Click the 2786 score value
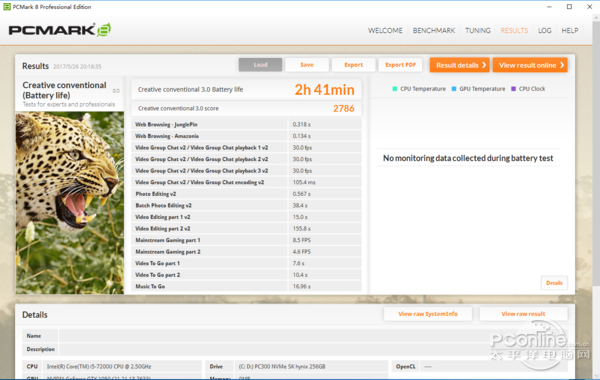600x380 pixels. click(x=344, y=108)
